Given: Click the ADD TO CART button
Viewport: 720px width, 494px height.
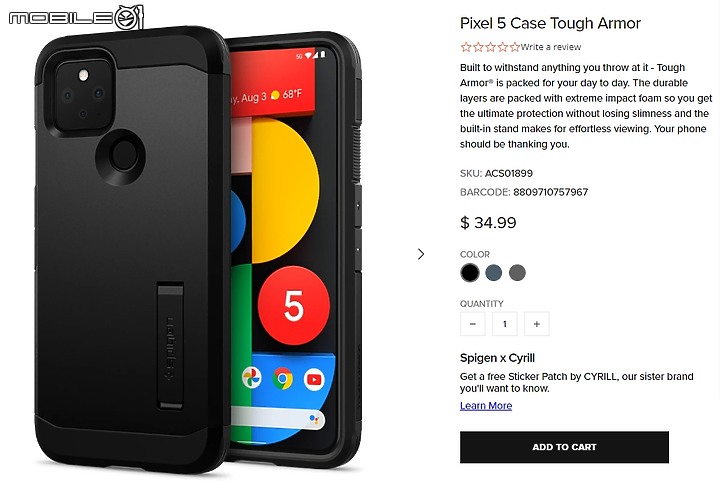Looking at the screenshot, I should [564, 447].
